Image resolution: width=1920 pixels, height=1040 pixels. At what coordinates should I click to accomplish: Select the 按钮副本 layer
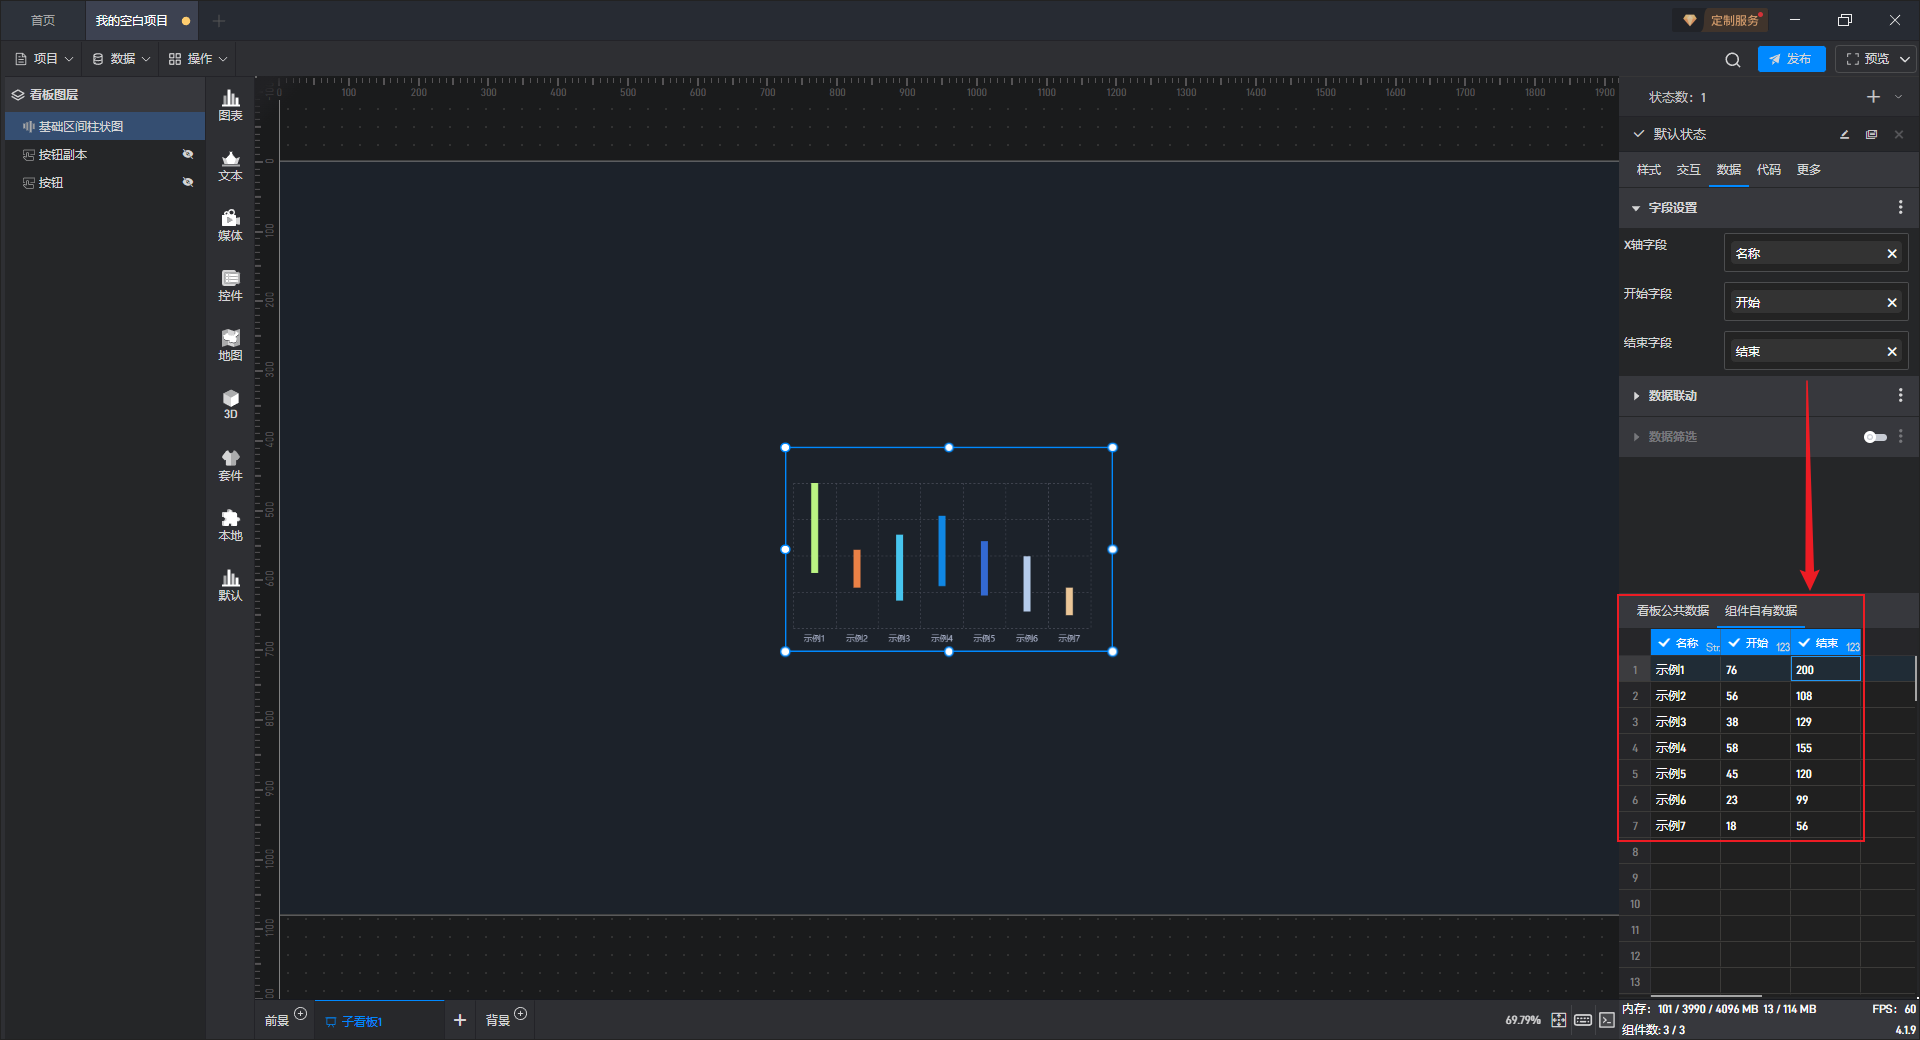point(104,154)
